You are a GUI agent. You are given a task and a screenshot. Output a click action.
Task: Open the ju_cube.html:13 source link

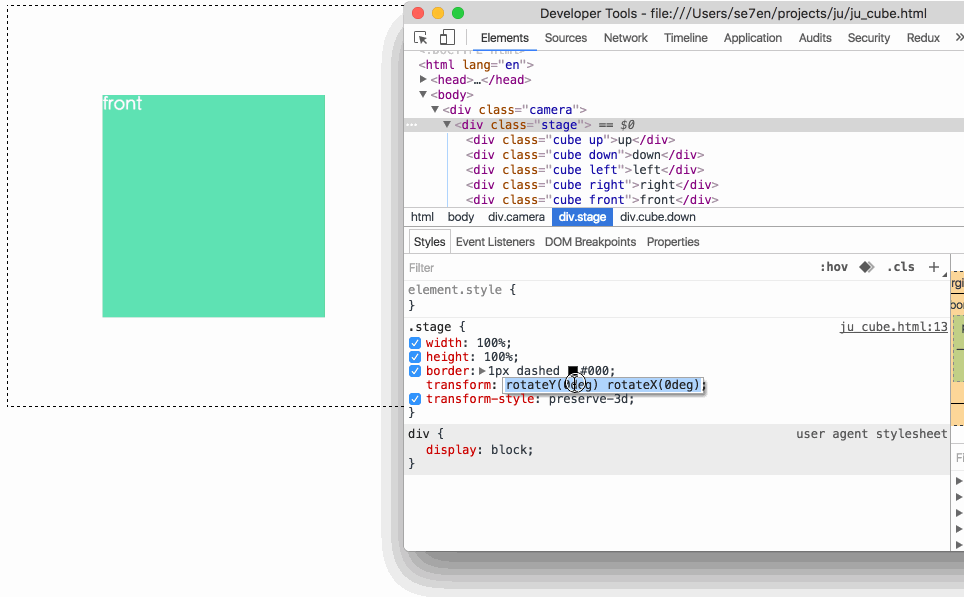(x=893, y=326)
